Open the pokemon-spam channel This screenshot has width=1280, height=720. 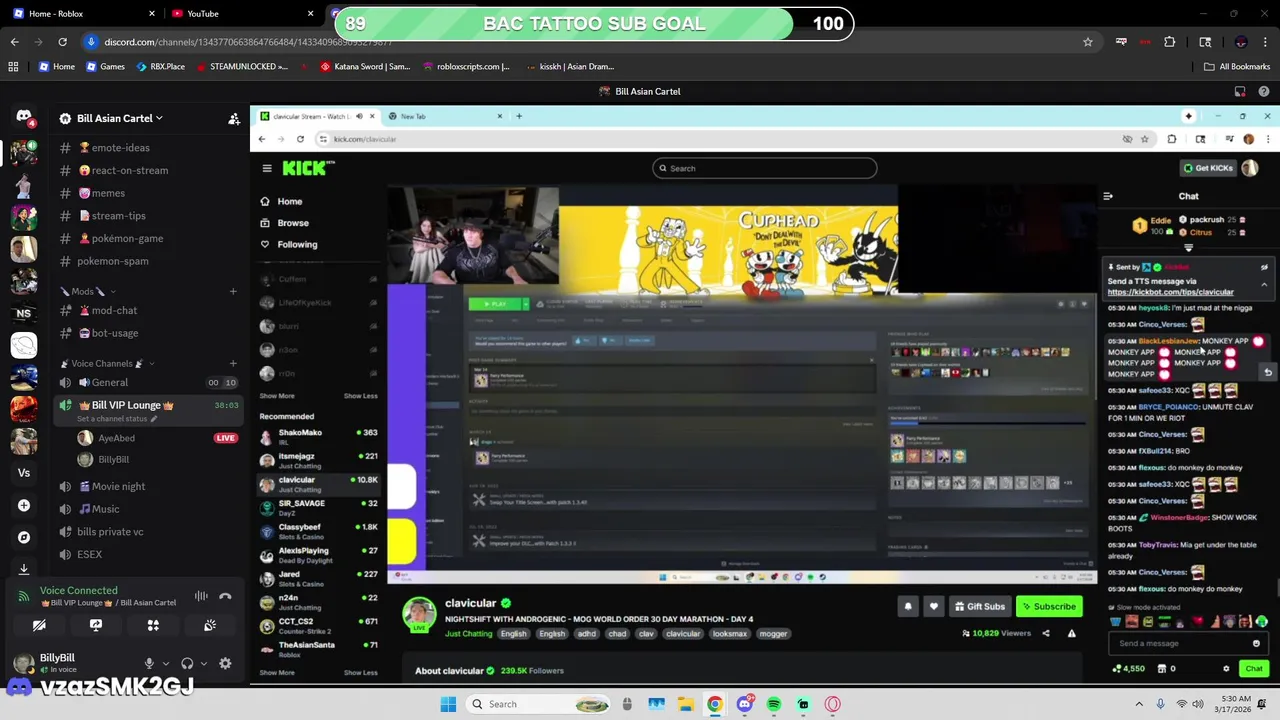[148, 261]
